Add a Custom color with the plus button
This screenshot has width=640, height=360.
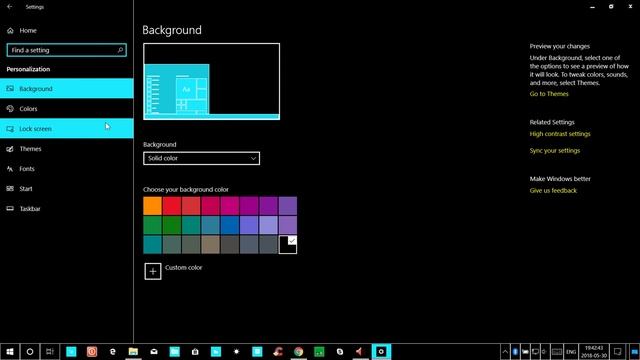153,271
